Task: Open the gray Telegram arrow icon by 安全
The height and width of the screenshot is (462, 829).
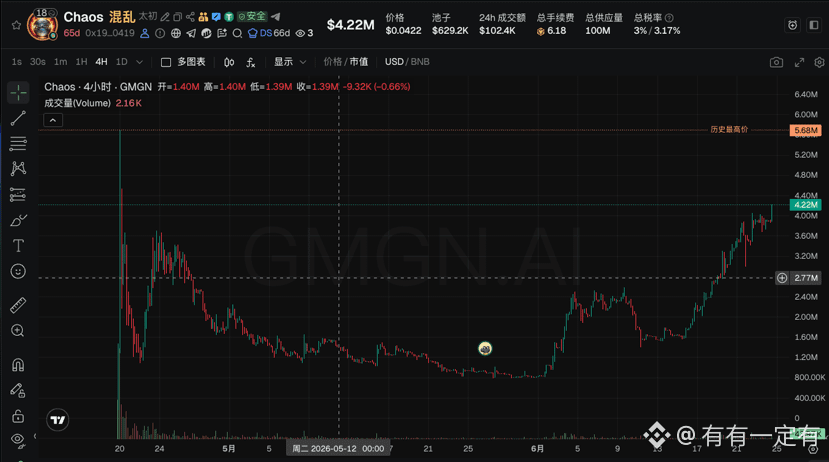Action: pyautogui.click(x=275, y=17)
